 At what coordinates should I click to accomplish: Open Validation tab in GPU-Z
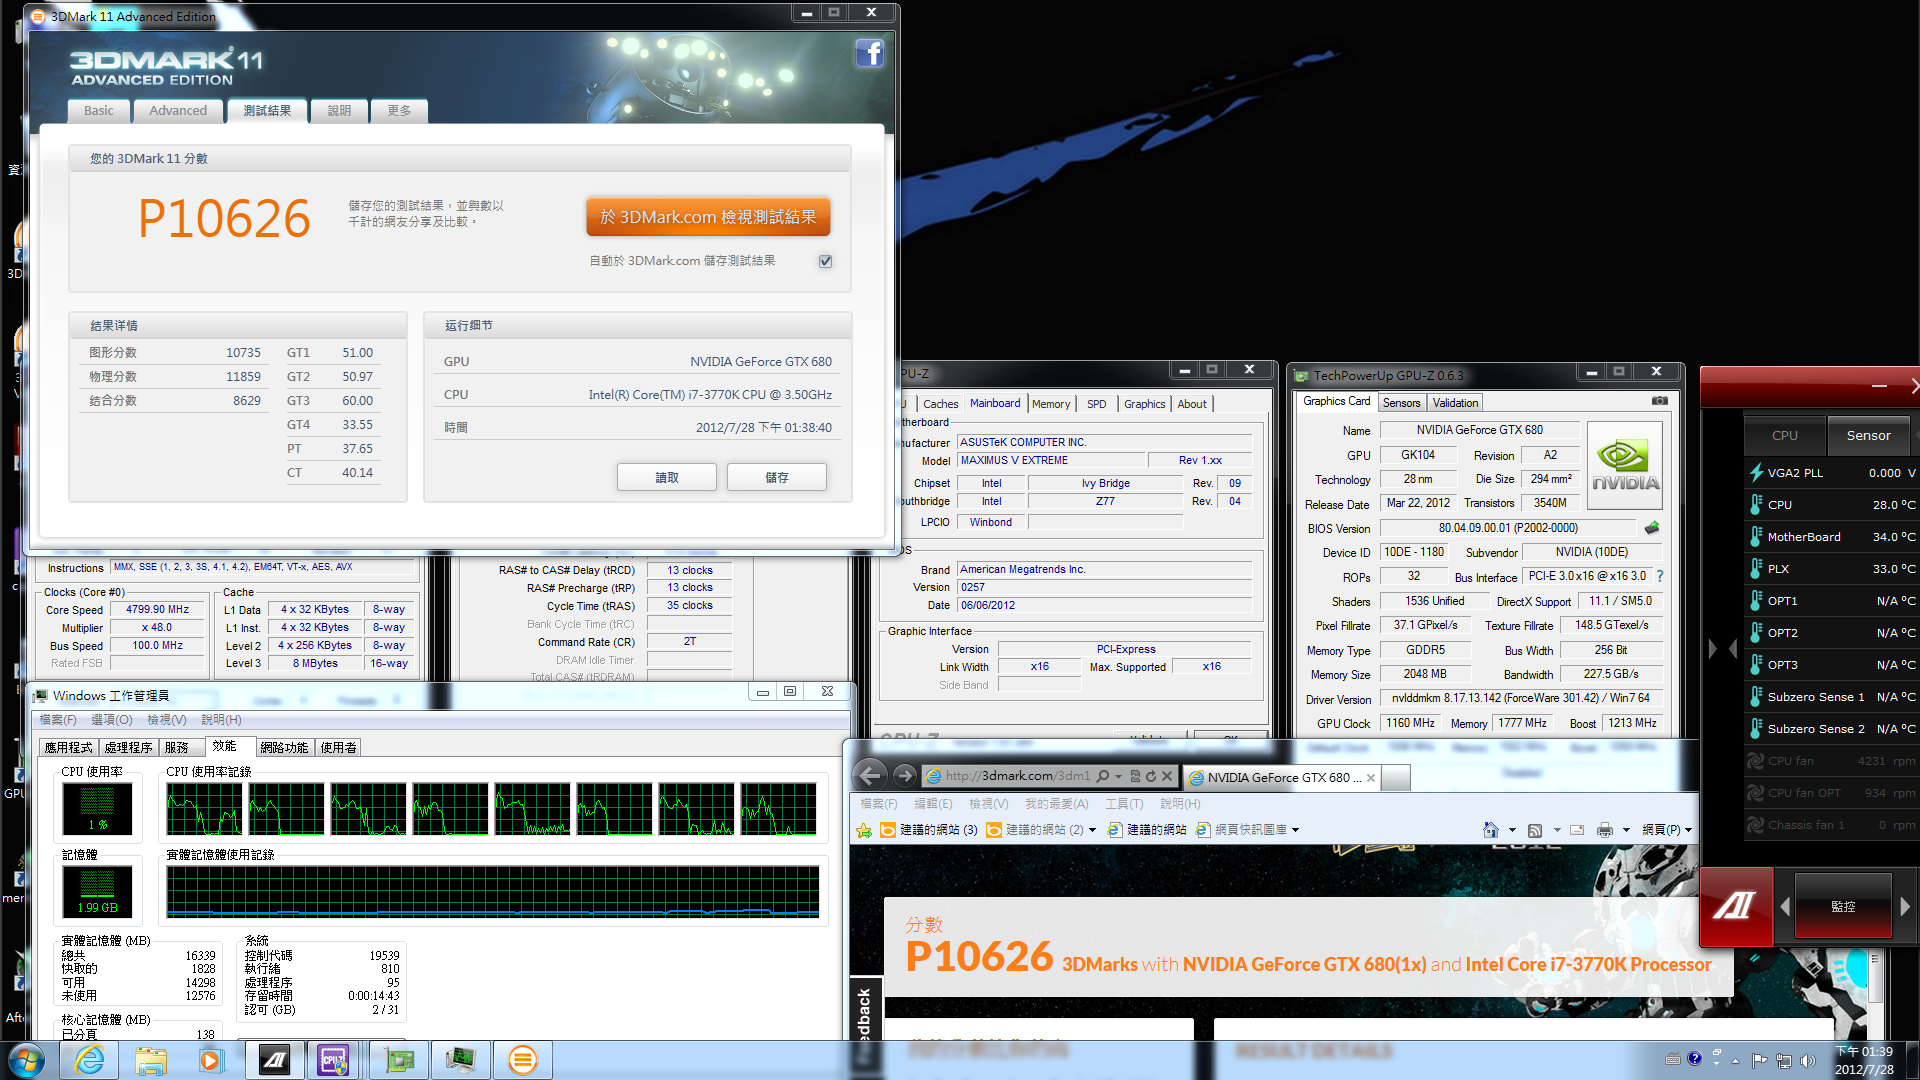click(x=1455, y=403)
